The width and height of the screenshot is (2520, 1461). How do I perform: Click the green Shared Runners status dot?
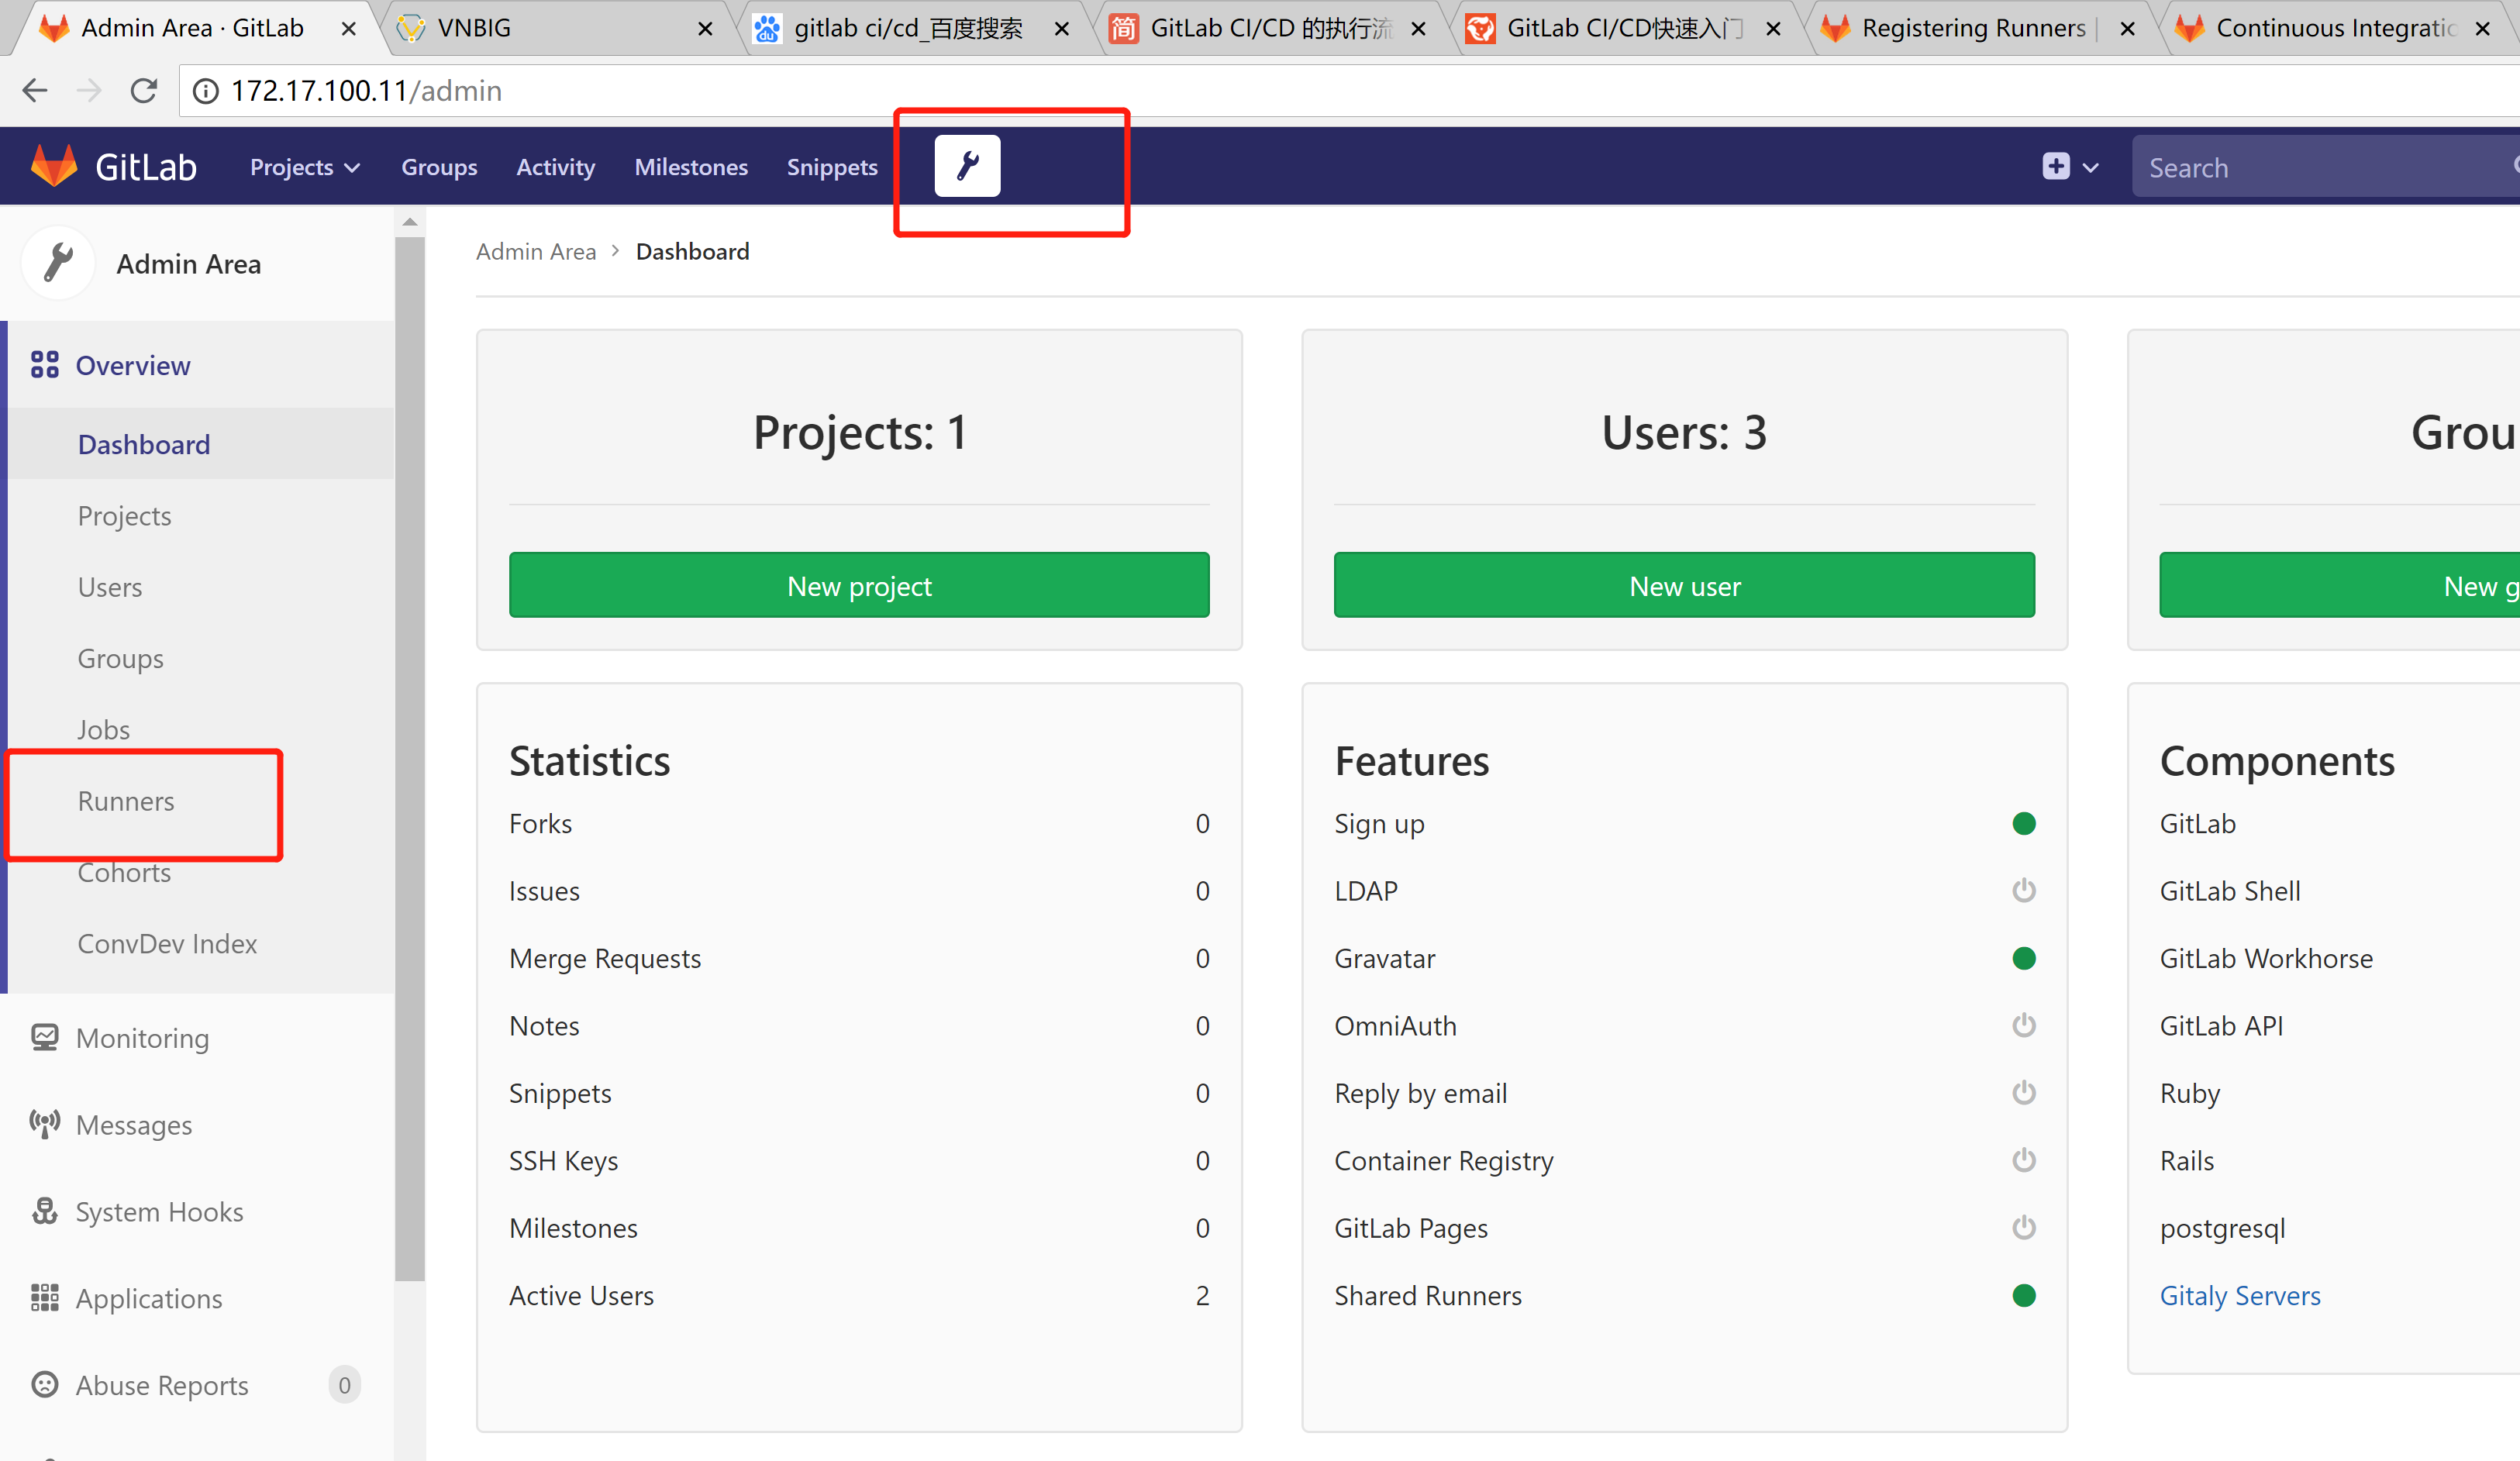[x=2024, y=1295]
